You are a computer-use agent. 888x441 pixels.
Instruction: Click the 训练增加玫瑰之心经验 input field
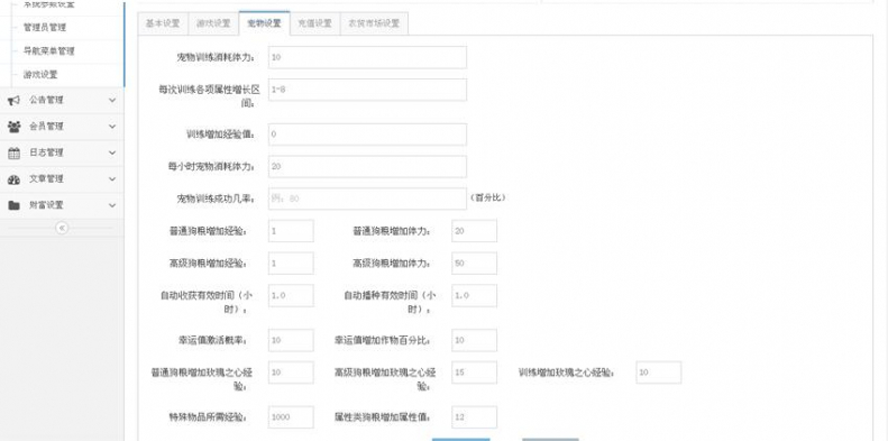pyautogui.click(x=659, y=373)
